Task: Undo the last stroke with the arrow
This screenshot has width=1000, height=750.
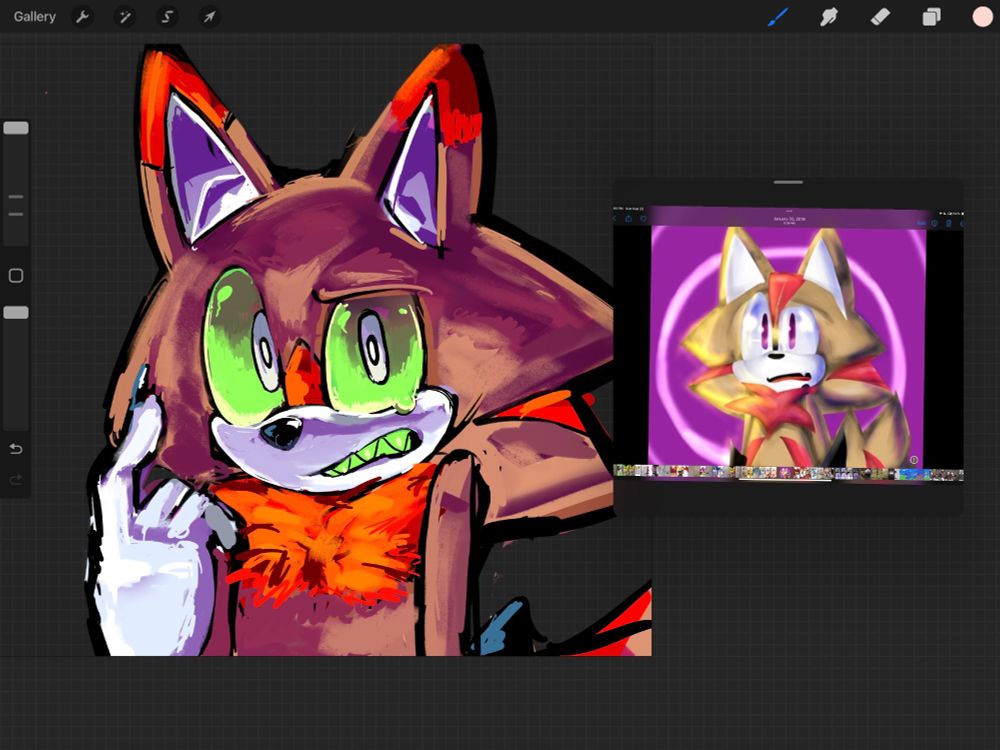Action: click(16, 449)
